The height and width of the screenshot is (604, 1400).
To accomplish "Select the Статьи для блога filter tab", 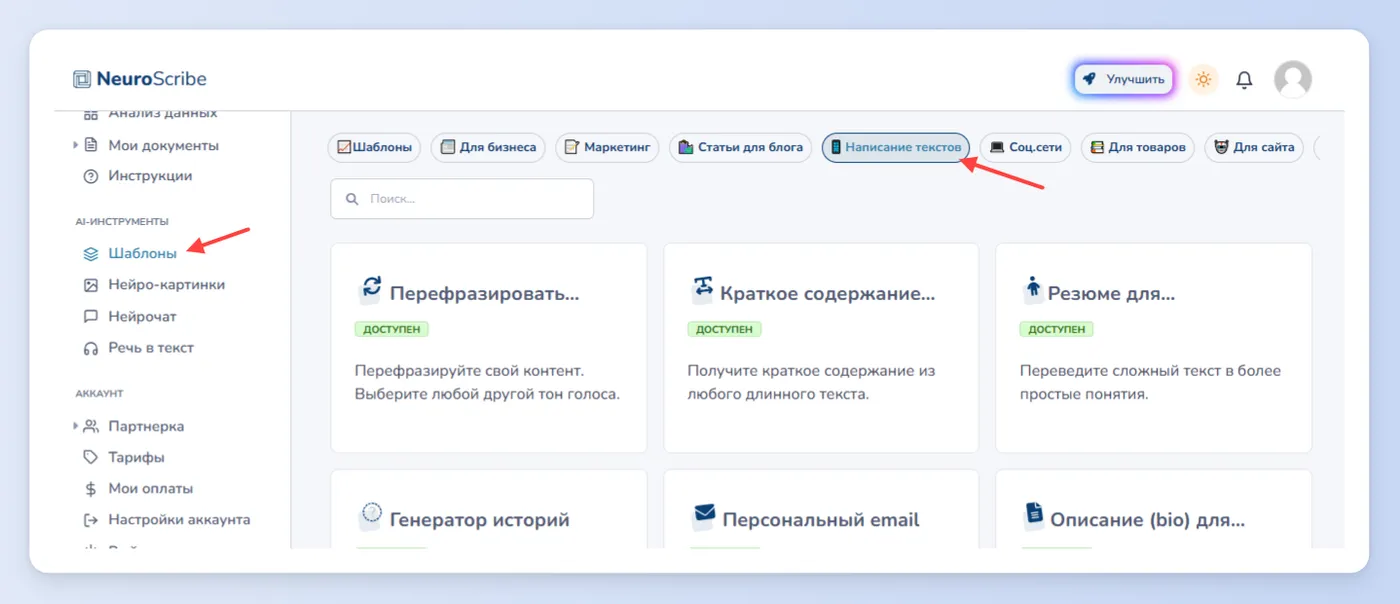I will tap(741, 147).
